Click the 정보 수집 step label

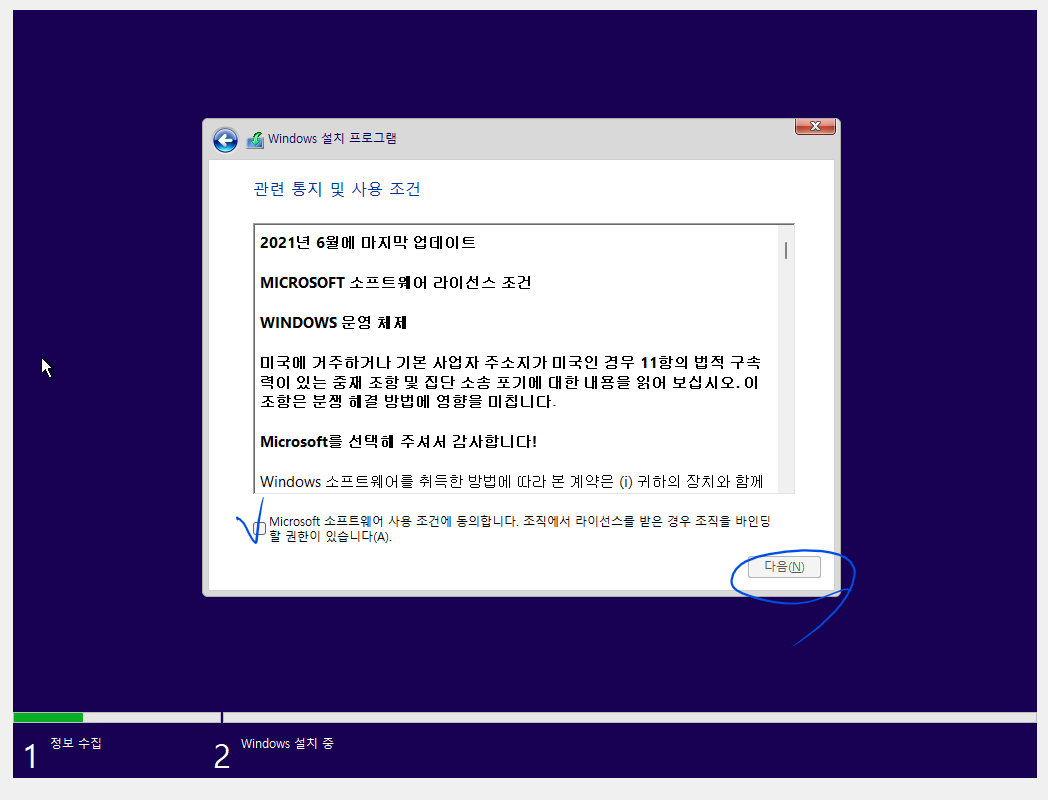76,743
